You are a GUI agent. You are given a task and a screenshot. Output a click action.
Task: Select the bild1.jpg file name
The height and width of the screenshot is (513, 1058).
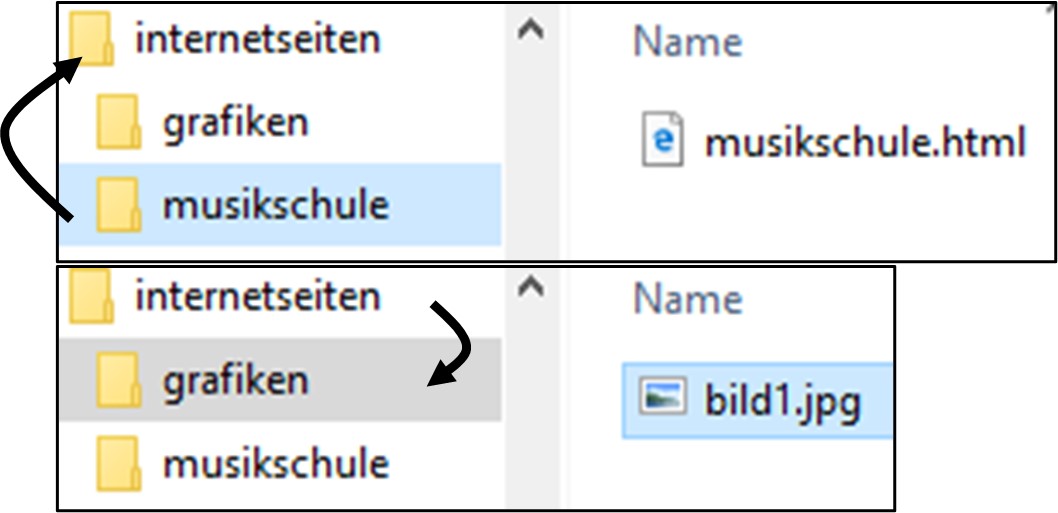point(782,402)
